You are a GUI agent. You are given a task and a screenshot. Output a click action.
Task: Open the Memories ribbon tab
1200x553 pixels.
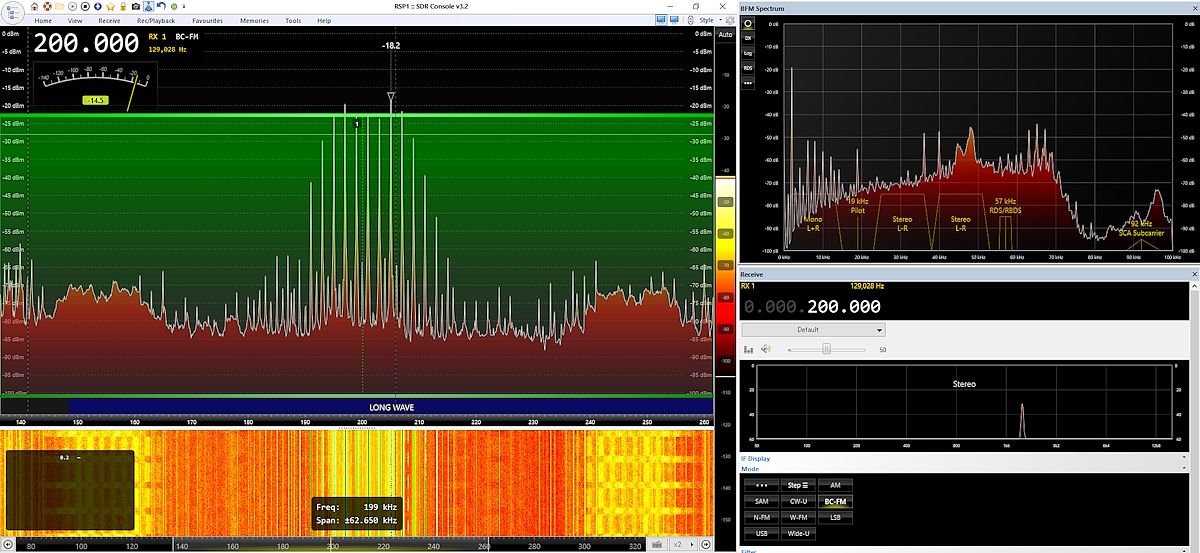pyautogui.click(x=254, y=20)
